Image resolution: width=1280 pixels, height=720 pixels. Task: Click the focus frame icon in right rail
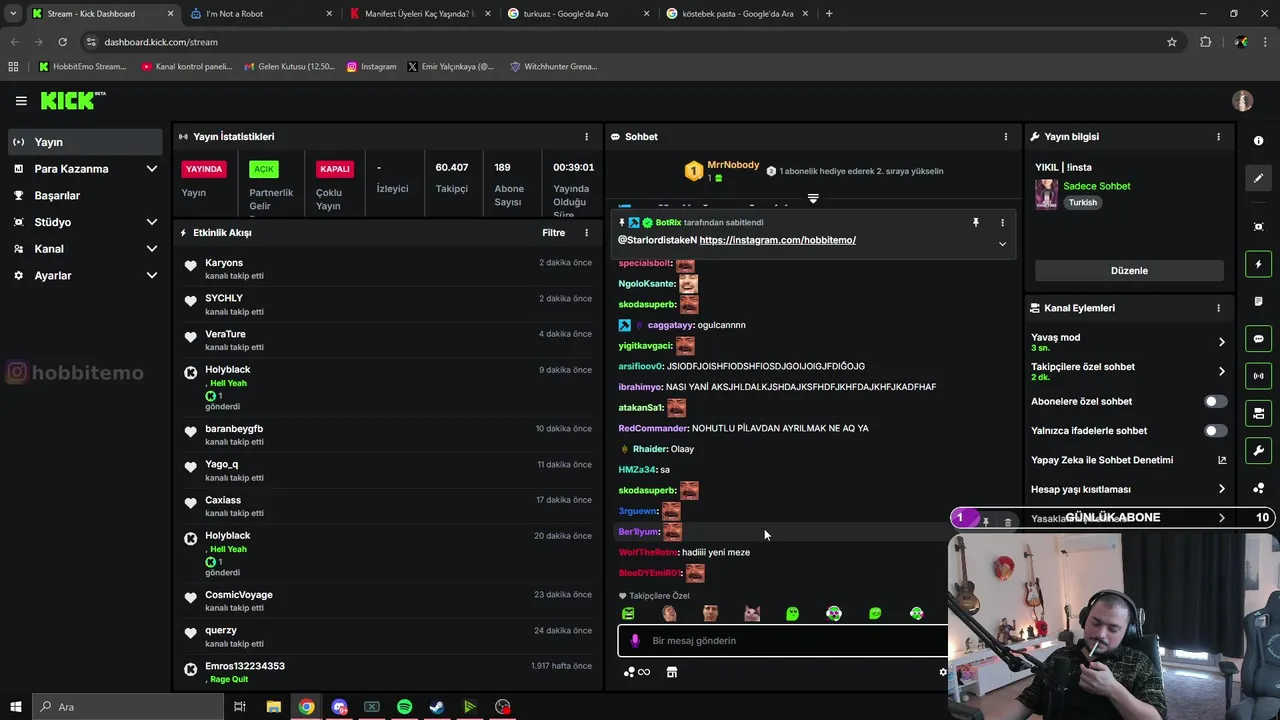pos(1258,227)
